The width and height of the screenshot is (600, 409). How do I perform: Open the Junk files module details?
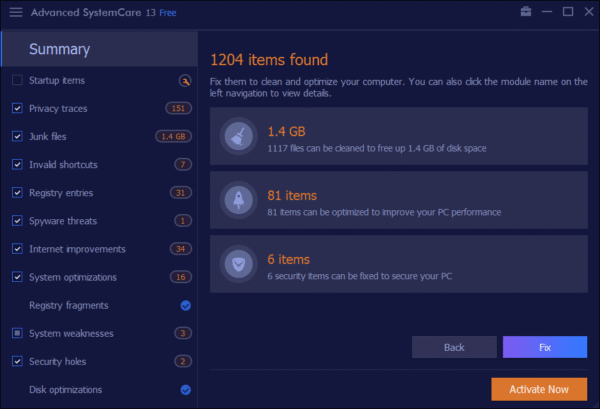click(x=48, y=136)
